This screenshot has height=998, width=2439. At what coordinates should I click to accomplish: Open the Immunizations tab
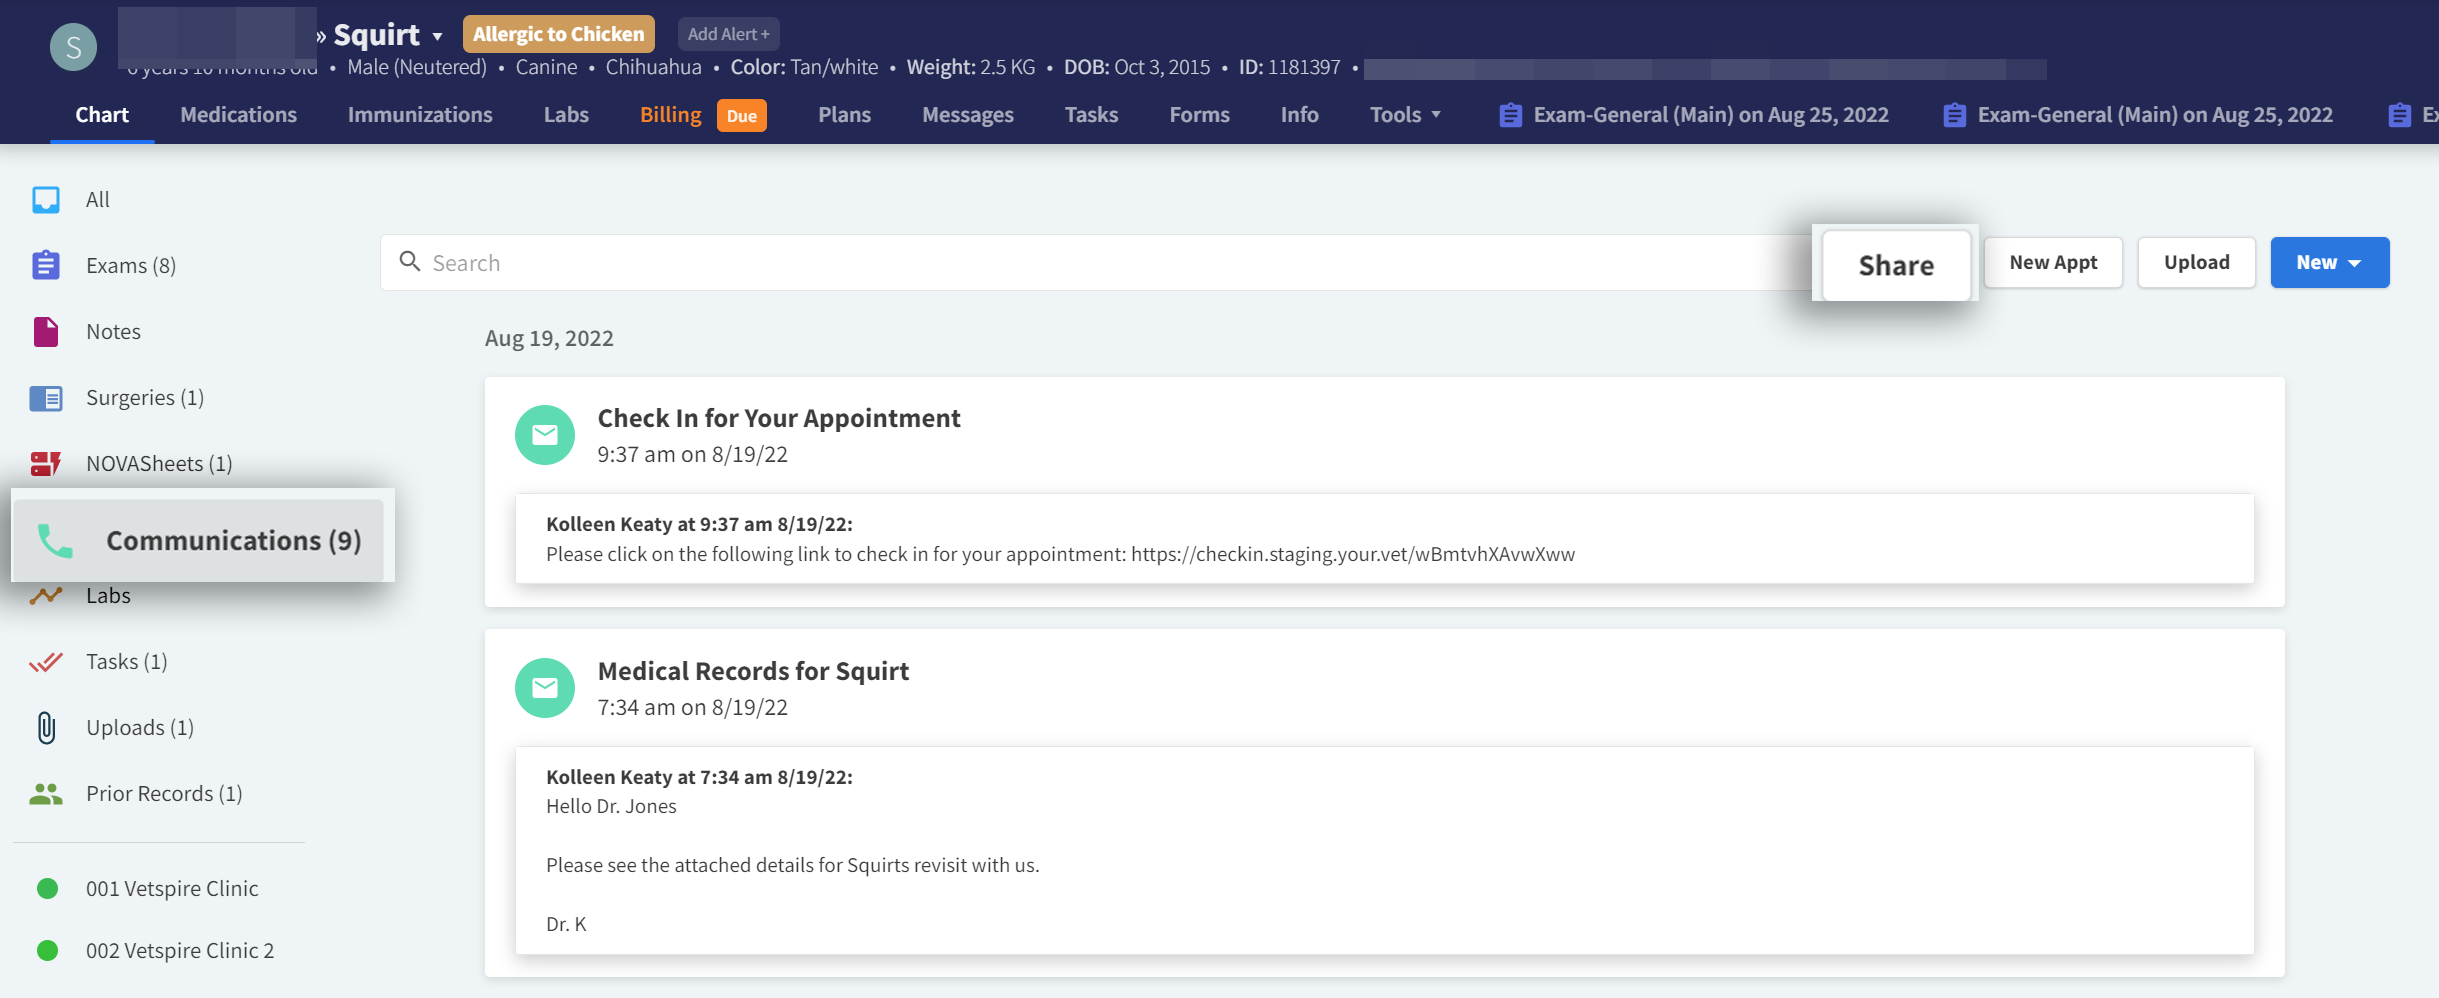point(420,115)
